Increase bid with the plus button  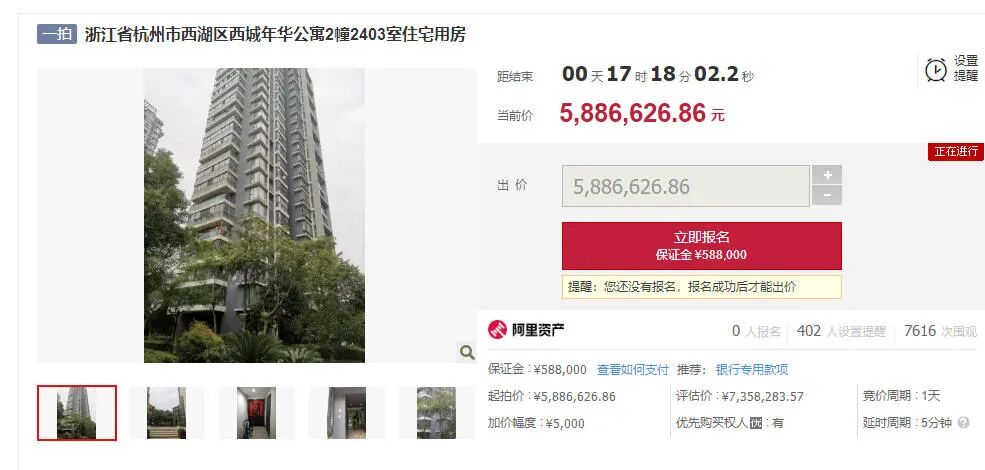pos(827,175)
